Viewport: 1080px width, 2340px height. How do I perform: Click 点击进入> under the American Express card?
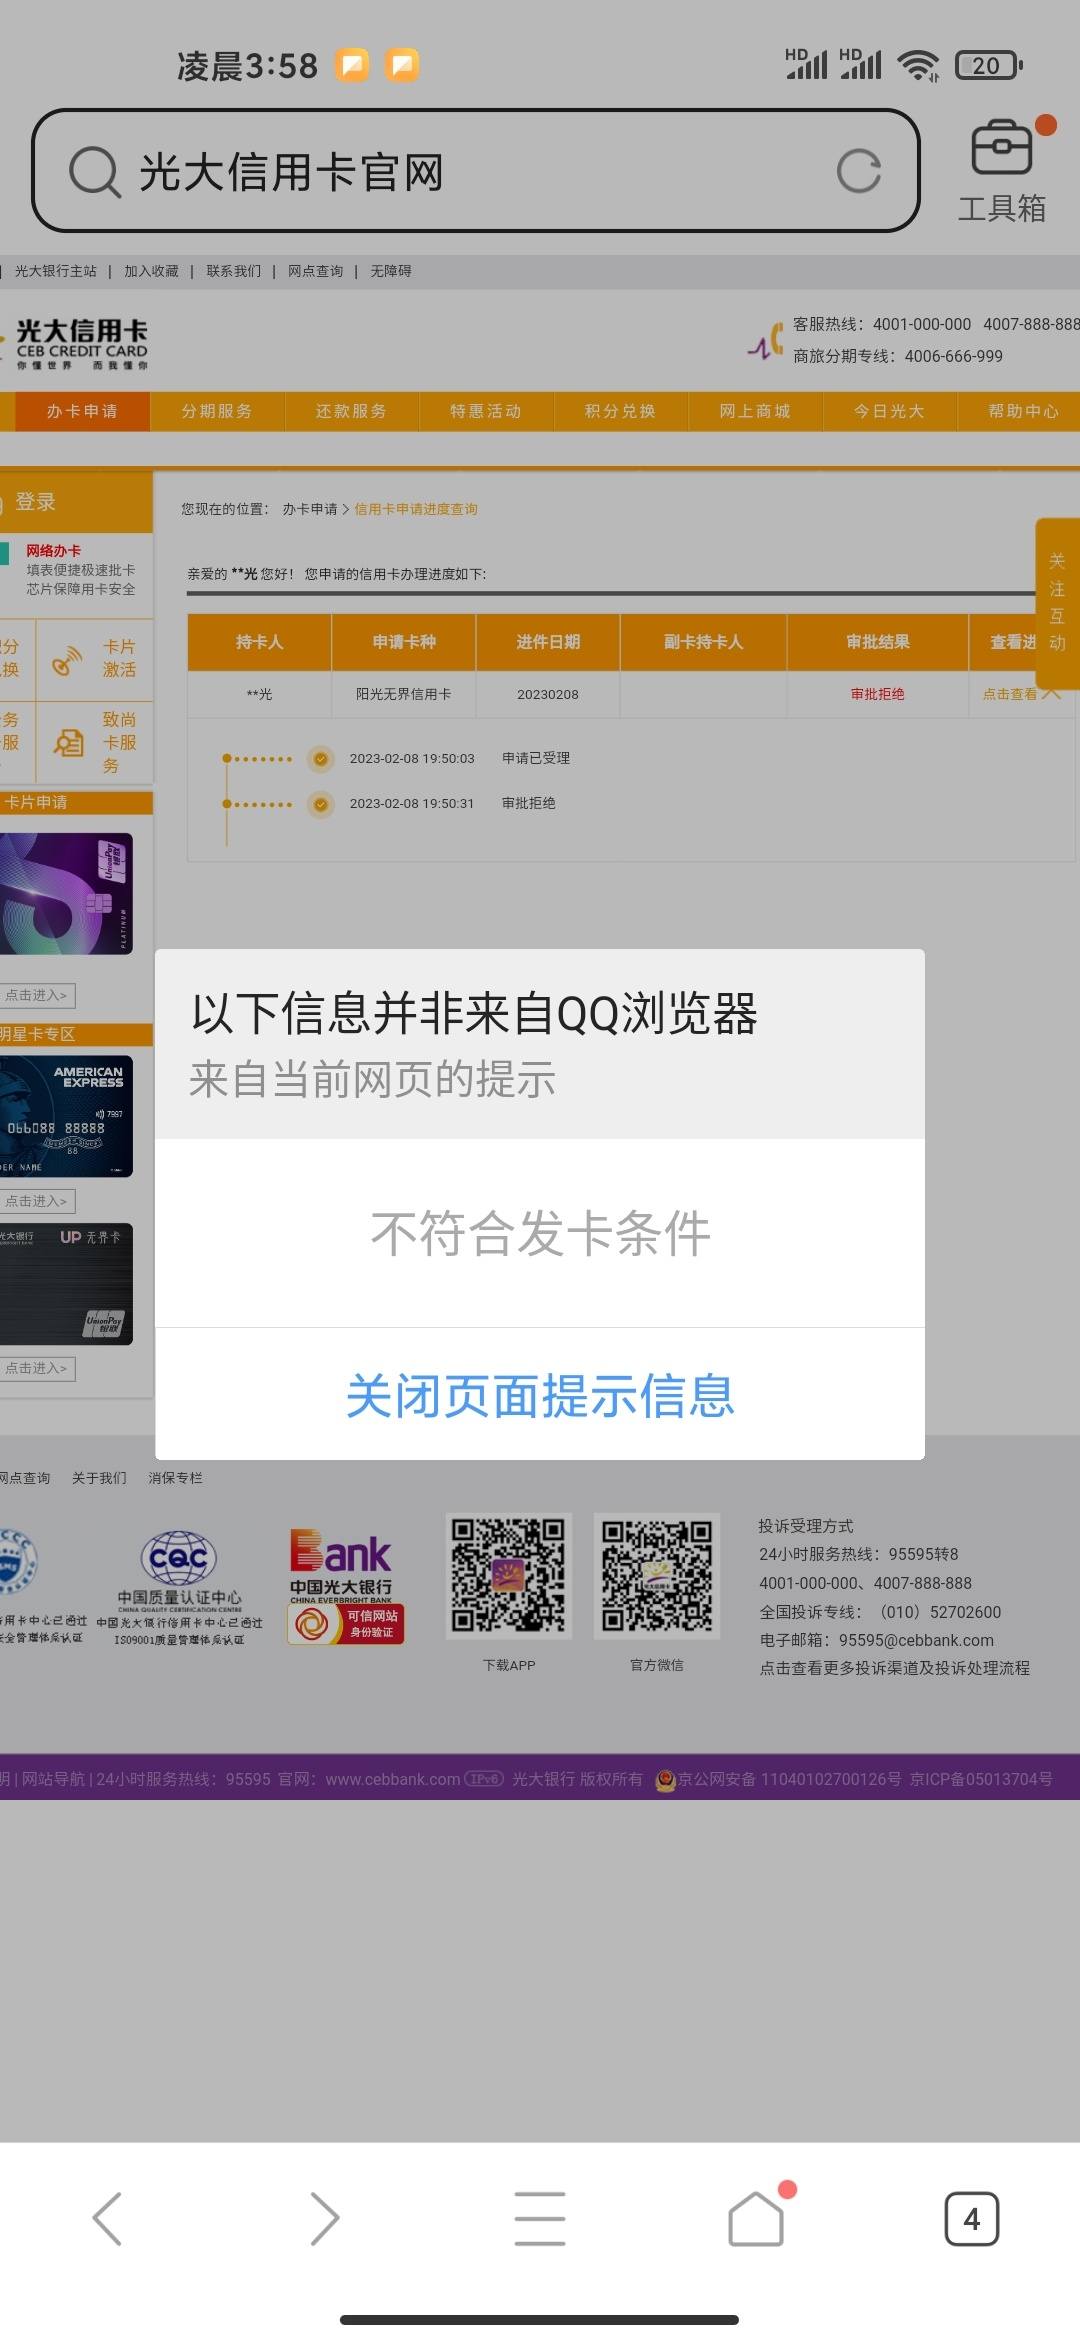click(38, 1201)
